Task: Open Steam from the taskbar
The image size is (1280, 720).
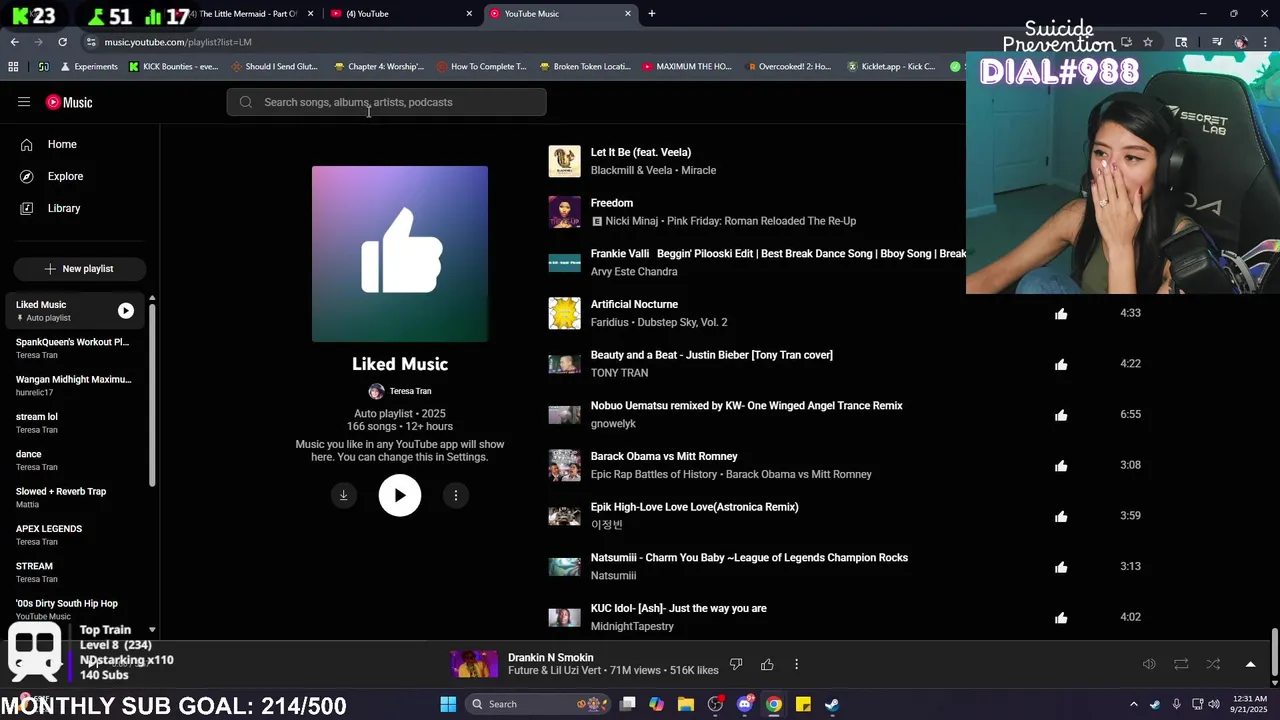Action: (x=832, y=704)
